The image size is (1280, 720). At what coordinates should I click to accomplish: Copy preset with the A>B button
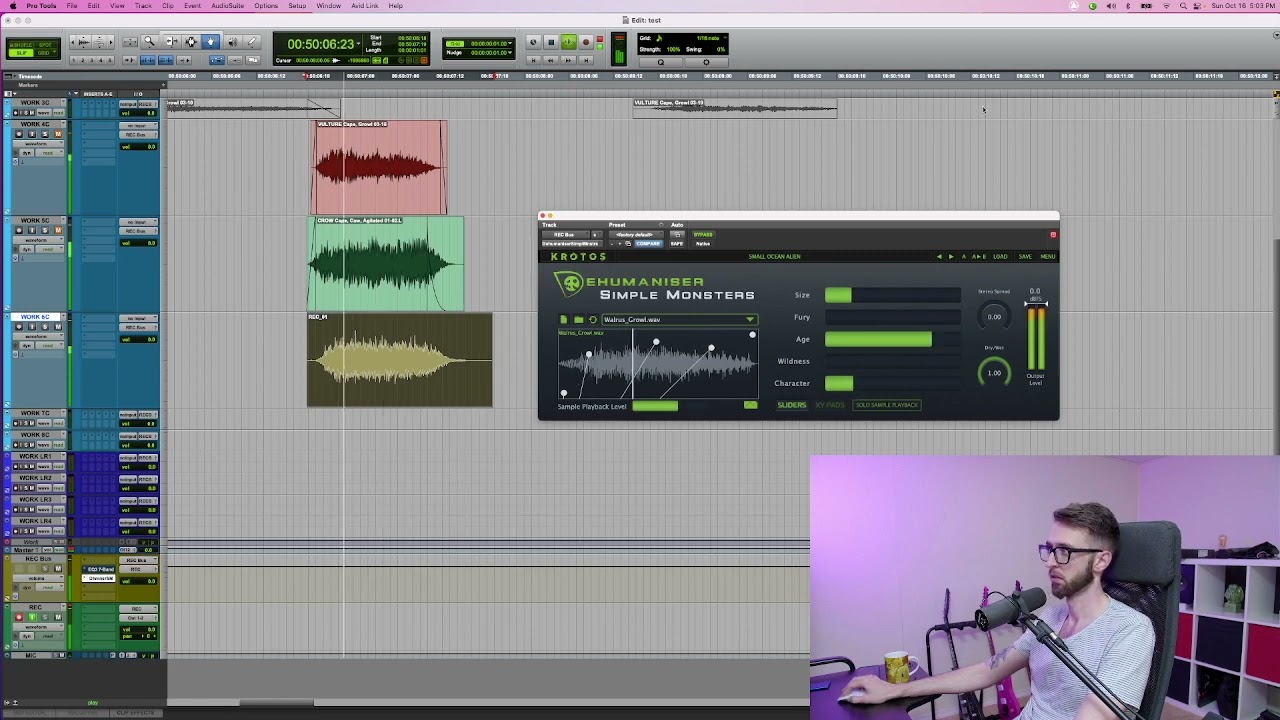click(979, 257)
